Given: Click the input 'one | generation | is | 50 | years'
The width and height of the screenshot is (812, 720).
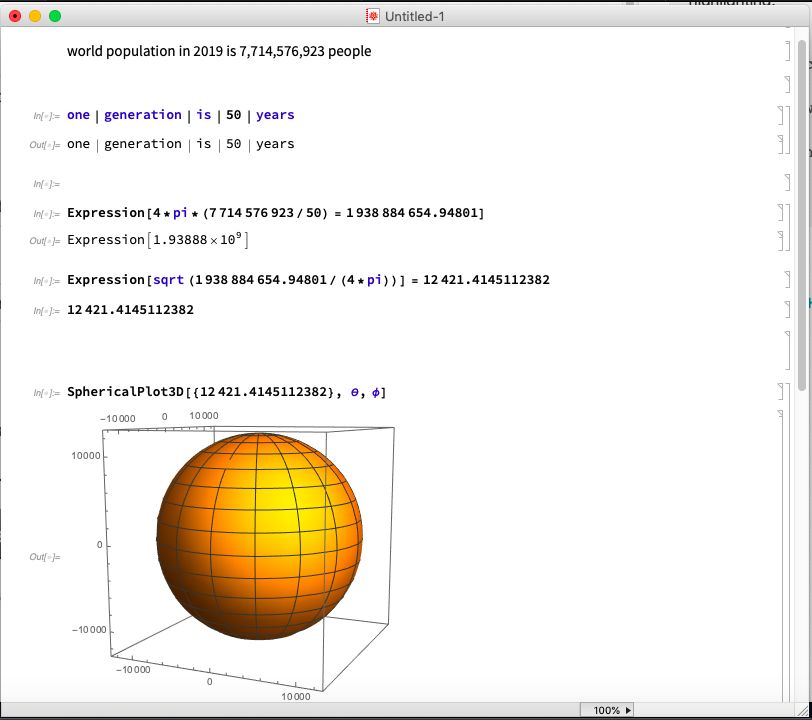Looking at the screenshot, I should pyautogui.click(x=181, y=115).
